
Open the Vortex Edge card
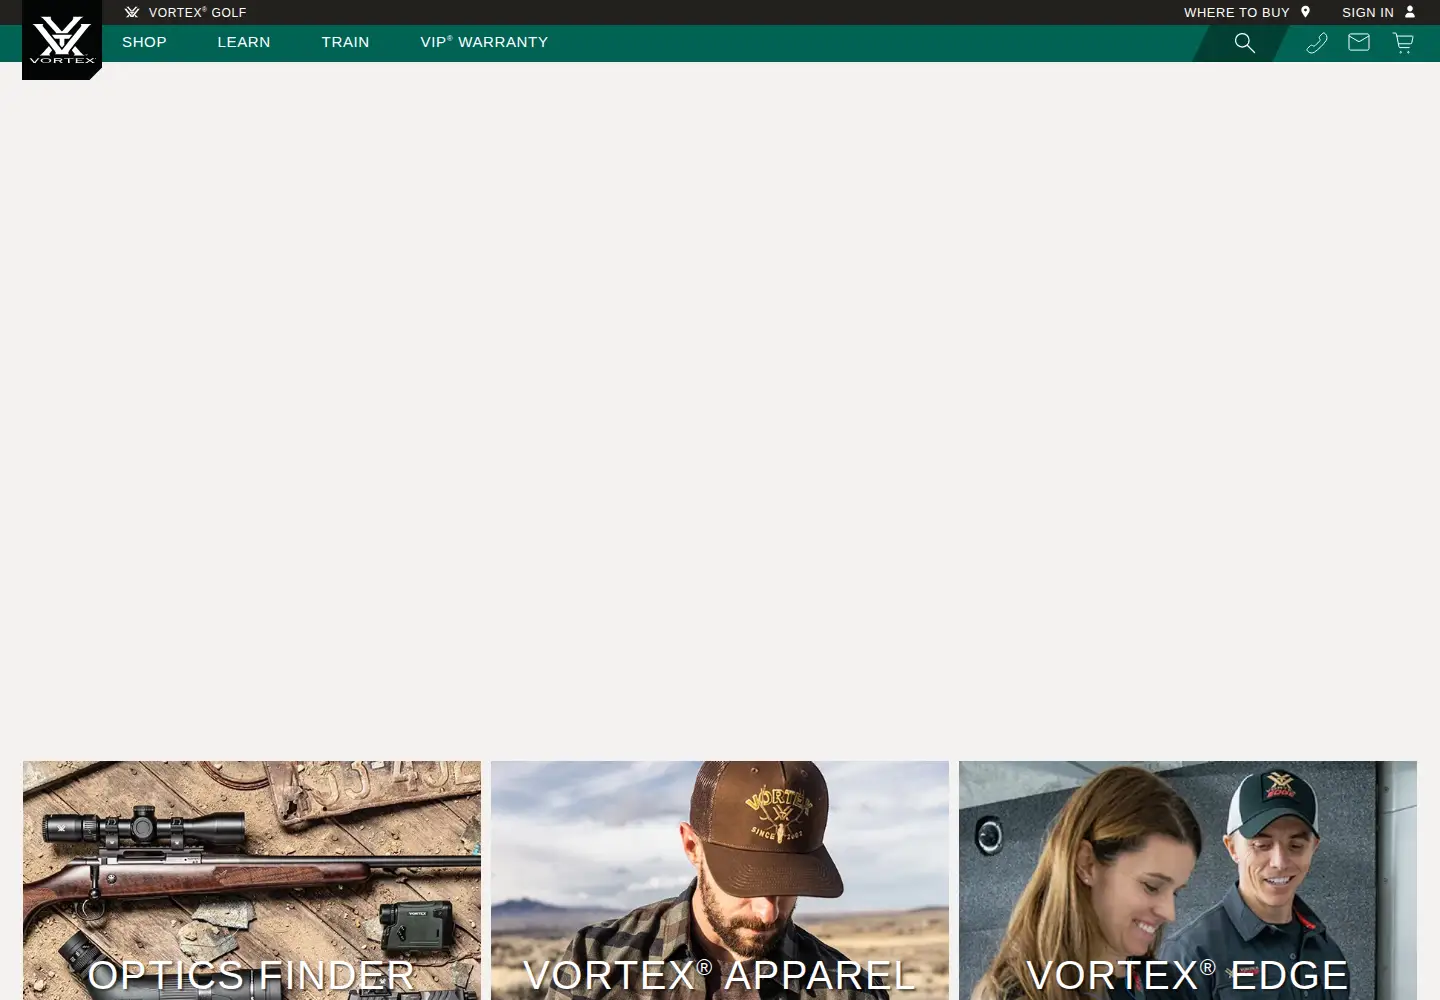(x=1188, y=880)
